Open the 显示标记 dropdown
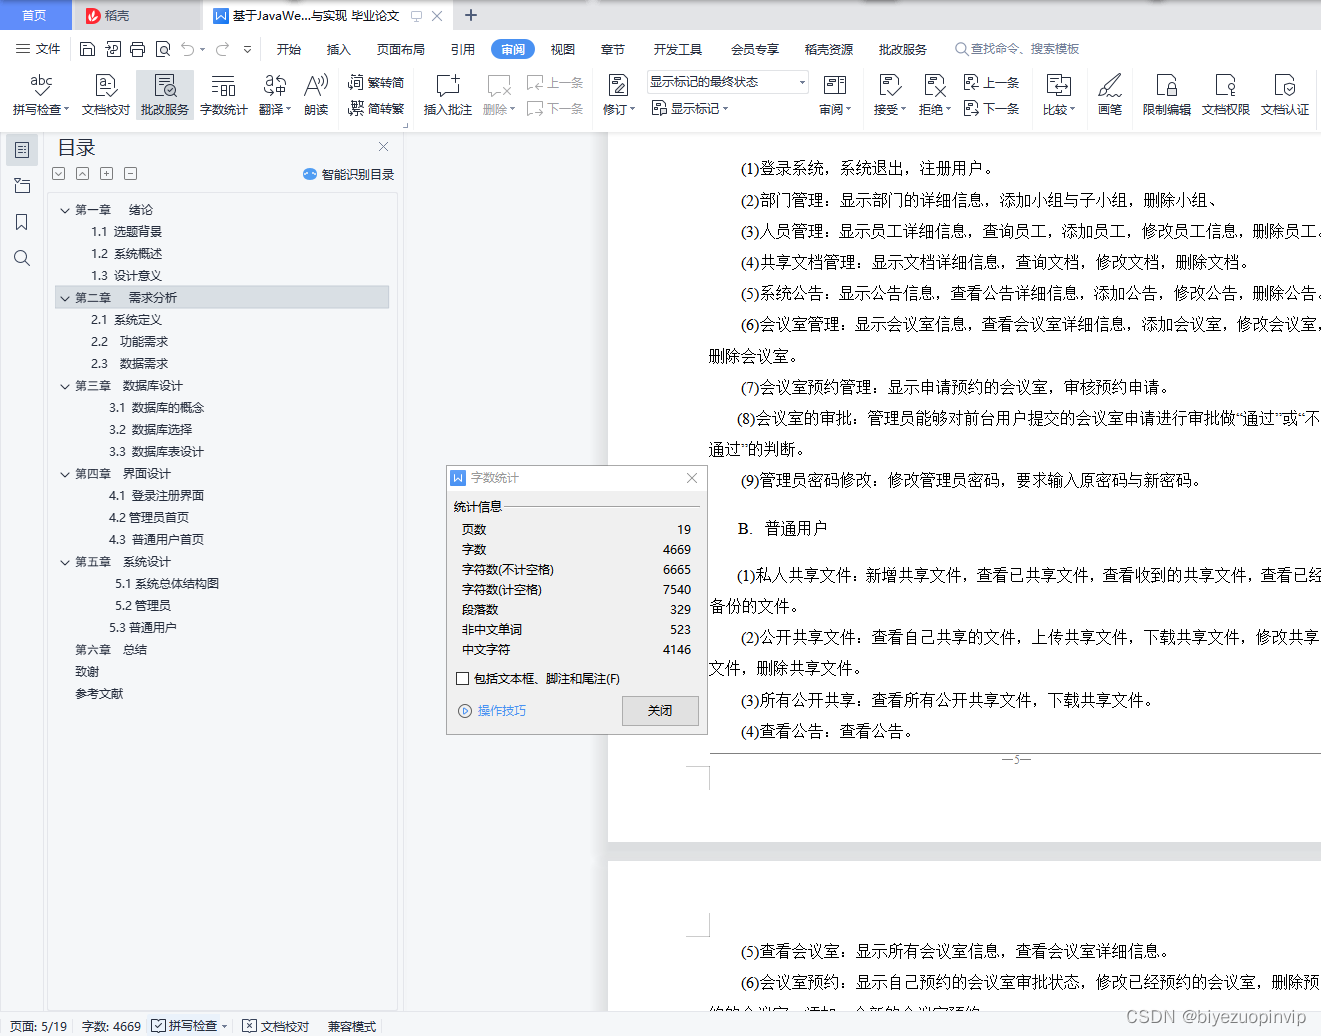The image size is (1321, 1036). pos(690,108)
